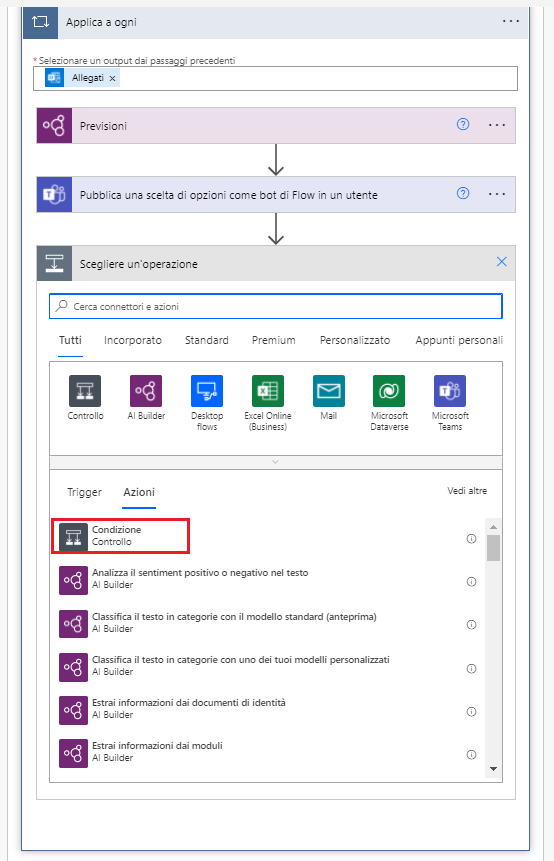Viewport: 554px width, 861px height.
Task: Switch to the Appunti personali tab
Action: point(459,340)
